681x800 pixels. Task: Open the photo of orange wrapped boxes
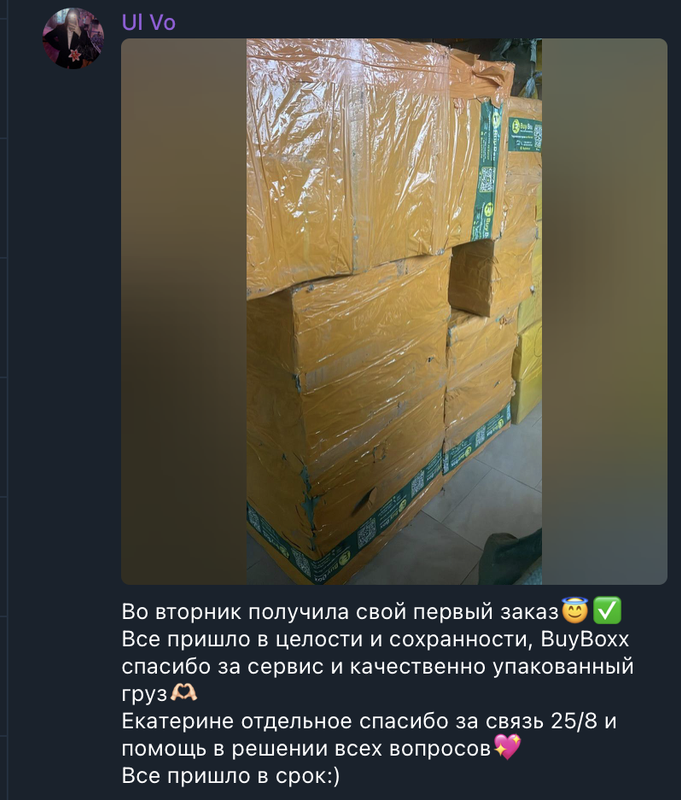[x=394, y=311]
